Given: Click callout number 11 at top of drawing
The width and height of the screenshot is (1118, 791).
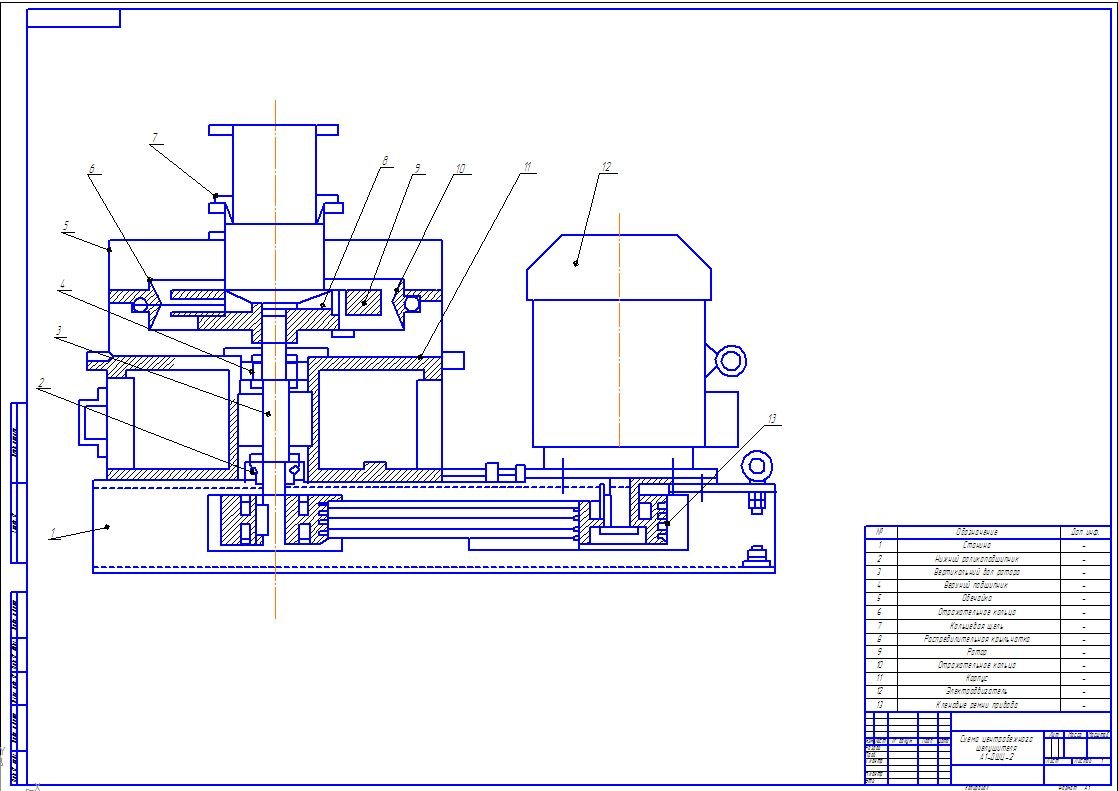Looking at the screenshot, I should click(527, 165).
